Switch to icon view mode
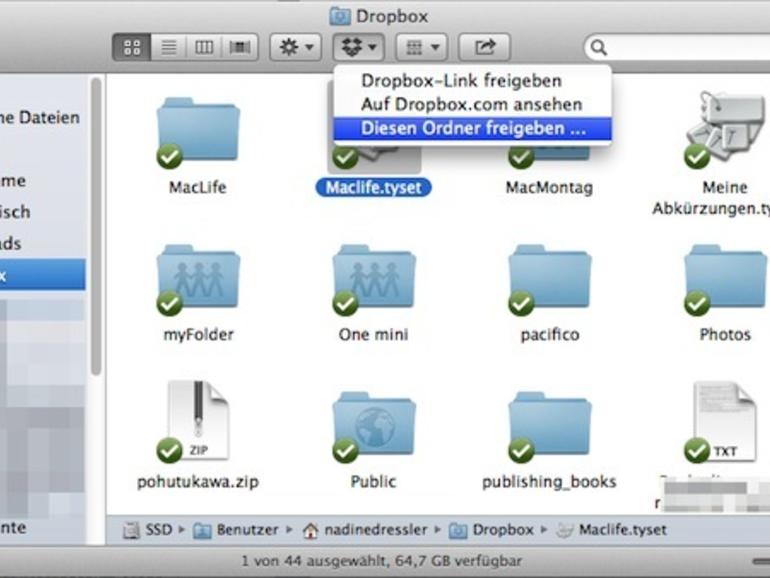Image resolution: width=770 pixels, height=578 pixels. [x=132, y=47]
